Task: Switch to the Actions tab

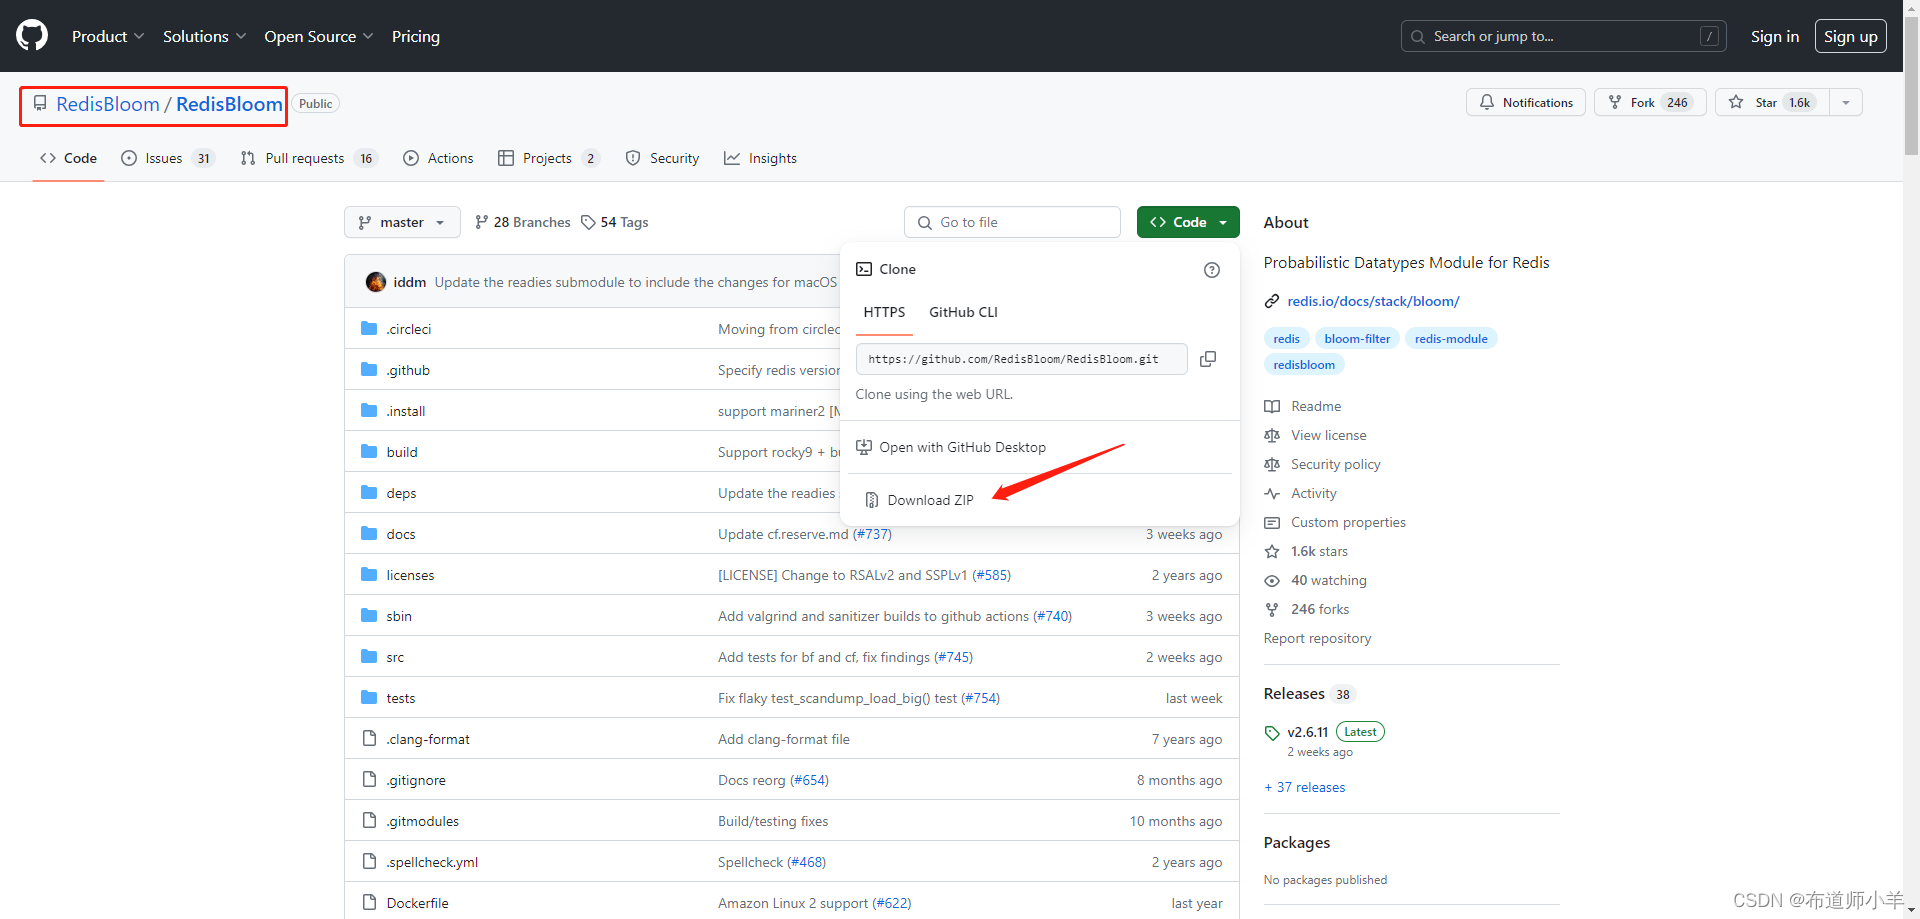Action: (x=438, y=158)
